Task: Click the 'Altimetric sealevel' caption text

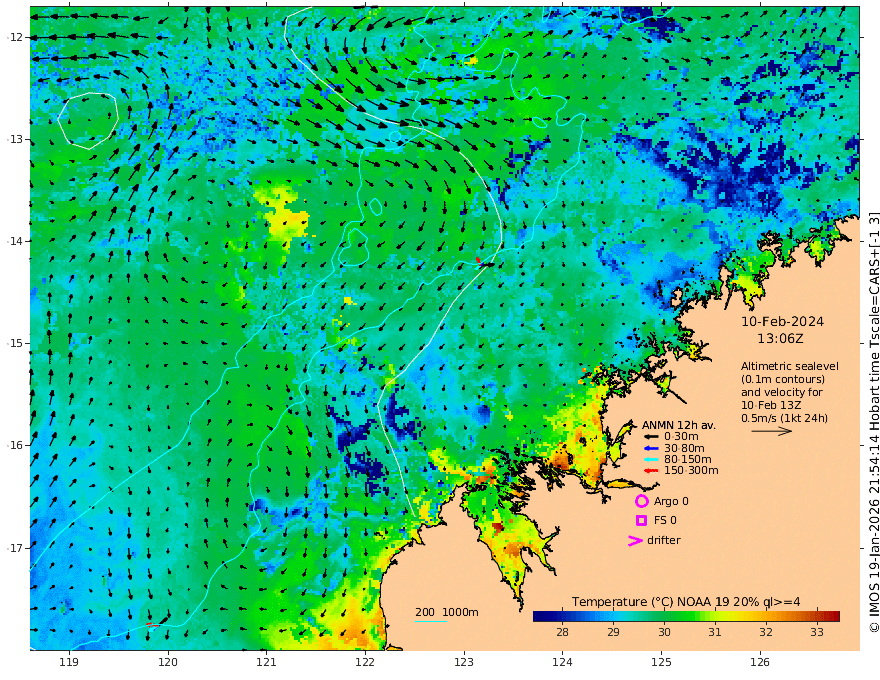Action: pyautogui.click(x=790, y=366)
